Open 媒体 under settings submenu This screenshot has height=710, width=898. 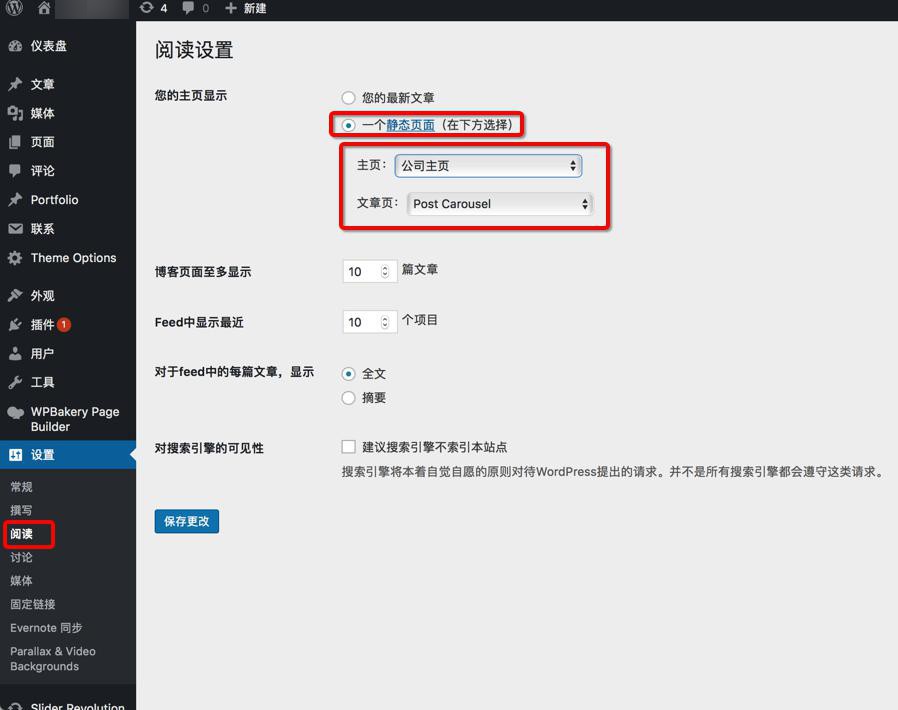tap(21, 581)
